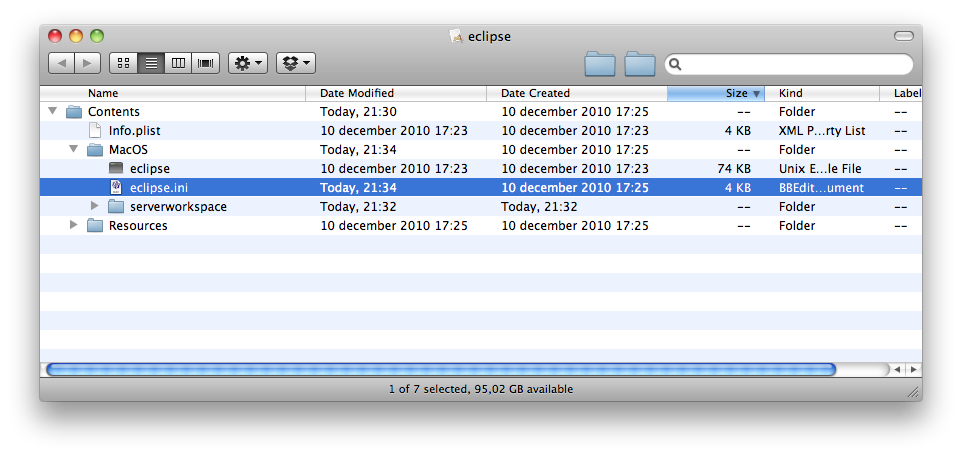Select the serverworkspace folder icon
Image resolution: width=962 pixels, height=456 pixels.
(x=116, y=207)
